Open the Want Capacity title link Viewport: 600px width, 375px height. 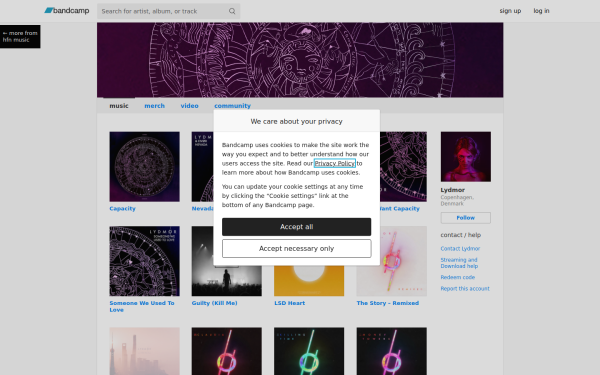pos(400,209)
